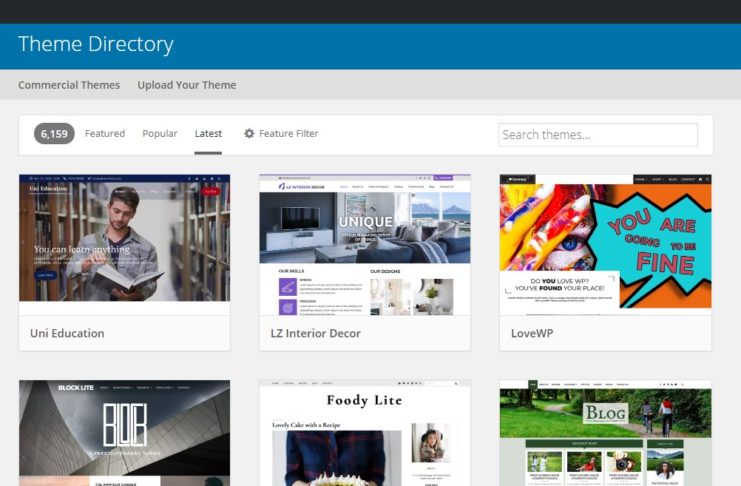Open the LZ Interior Decor theme thumbnail
The width and height of the screenshot is (741, 486).
365,244
